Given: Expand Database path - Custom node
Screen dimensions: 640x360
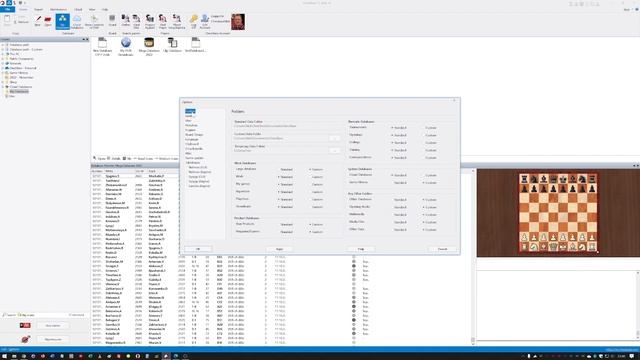Looking at the screenshot, I should tap(2, 49).
